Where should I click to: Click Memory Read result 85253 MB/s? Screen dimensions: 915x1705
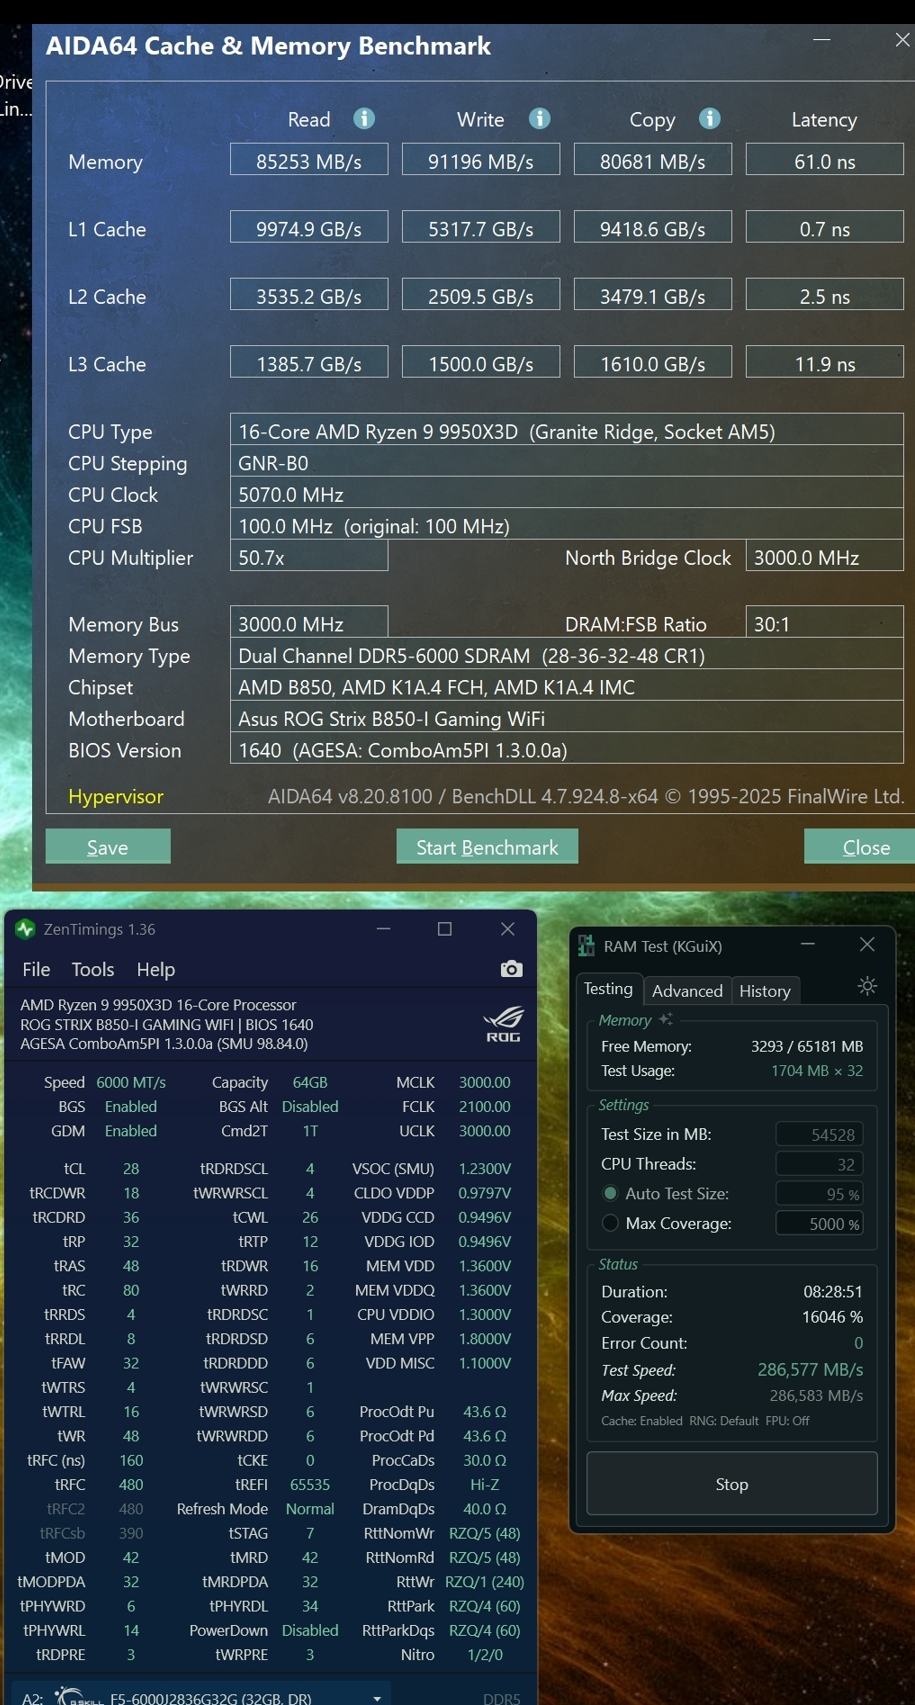tap(309, 160)
